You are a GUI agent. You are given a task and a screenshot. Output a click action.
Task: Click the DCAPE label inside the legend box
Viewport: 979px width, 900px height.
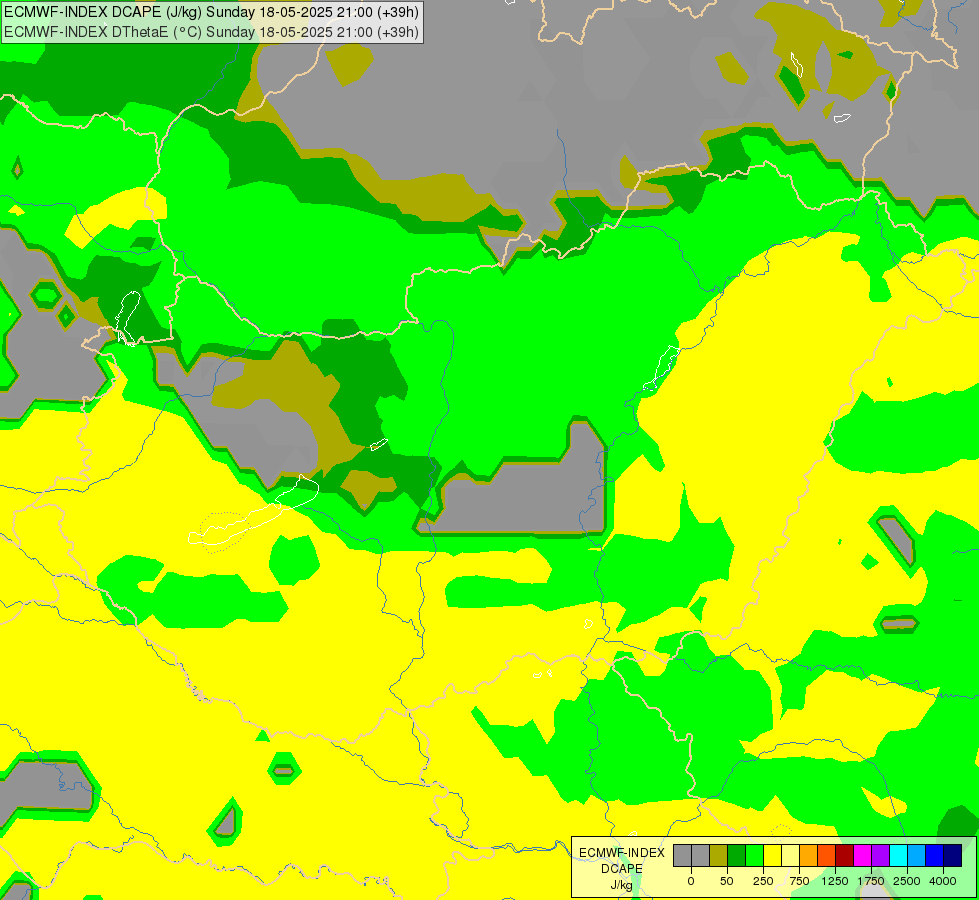click(622, 869)
